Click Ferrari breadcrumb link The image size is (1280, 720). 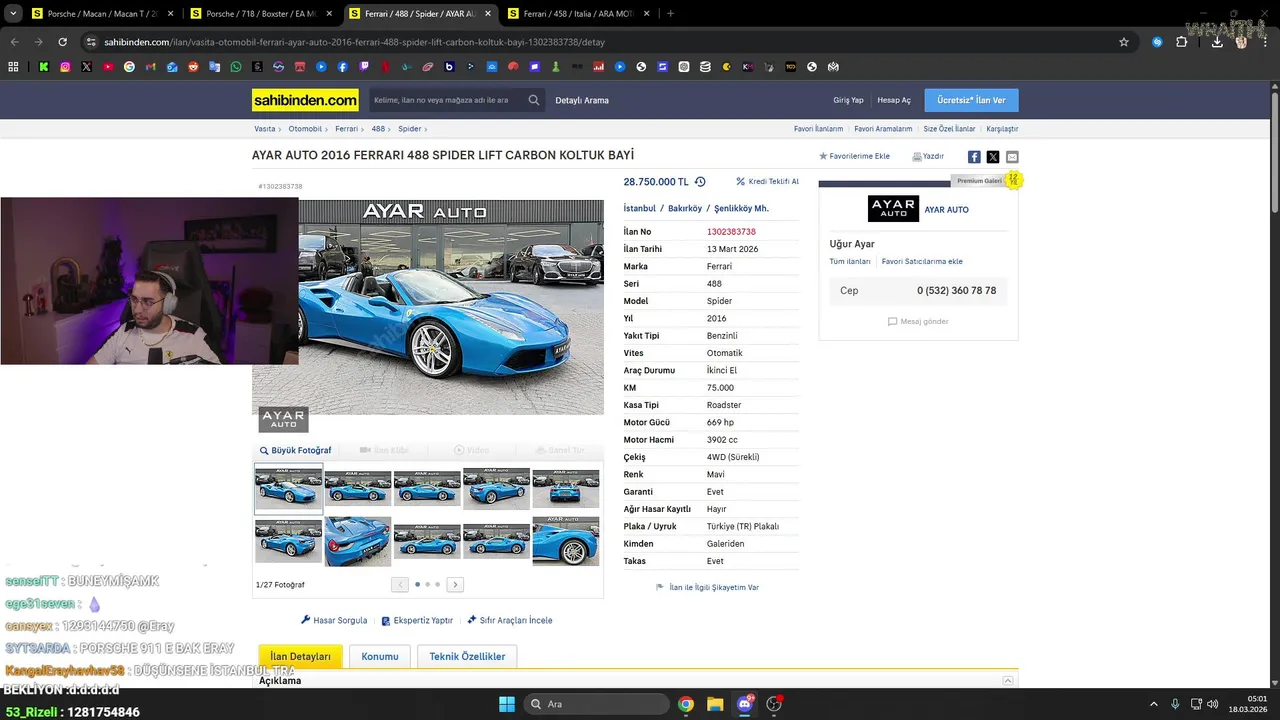[346, 129]
